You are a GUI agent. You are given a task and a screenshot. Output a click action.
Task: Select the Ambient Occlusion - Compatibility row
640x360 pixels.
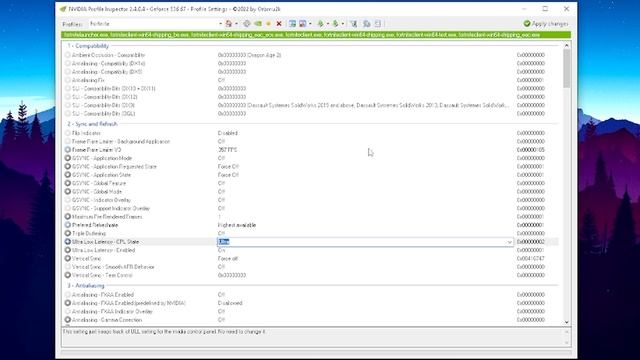click(x=310, y=55)
